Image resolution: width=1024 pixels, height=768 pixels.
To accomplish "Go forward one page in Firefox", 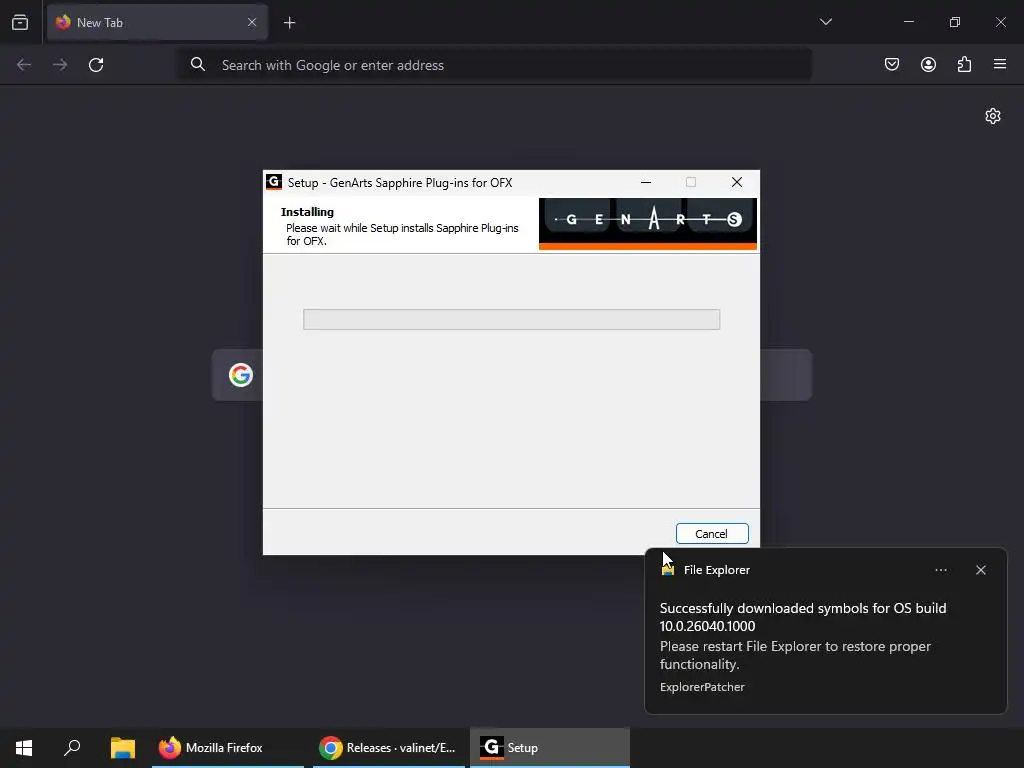I will [60, 65].
